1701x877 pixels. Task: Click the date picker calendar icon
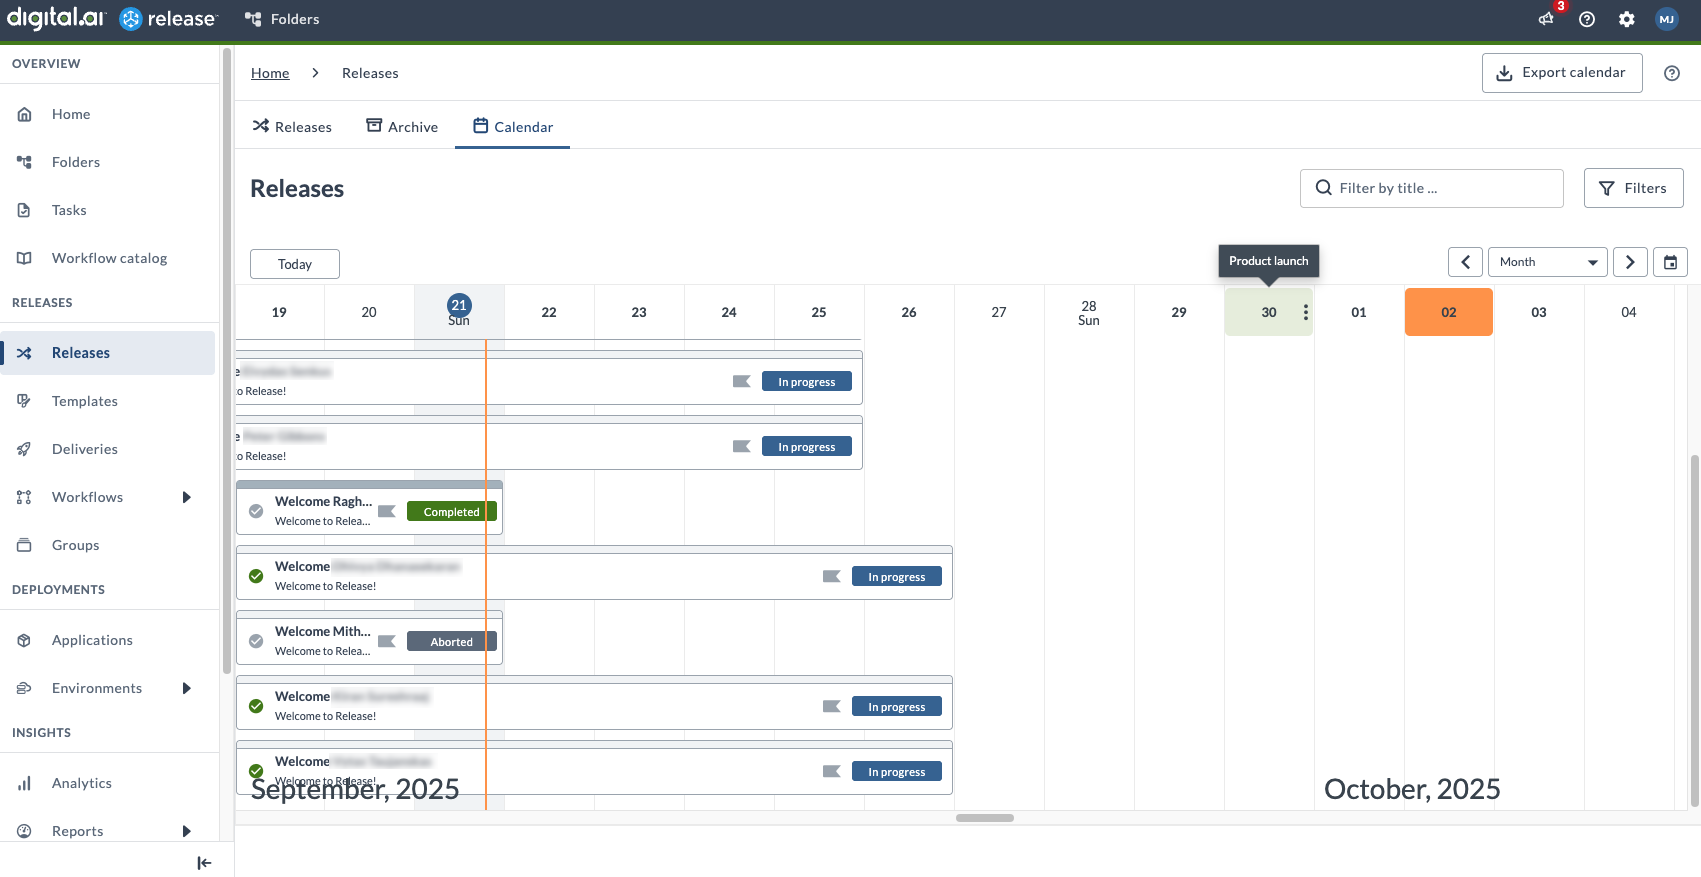coord(1670,262)
